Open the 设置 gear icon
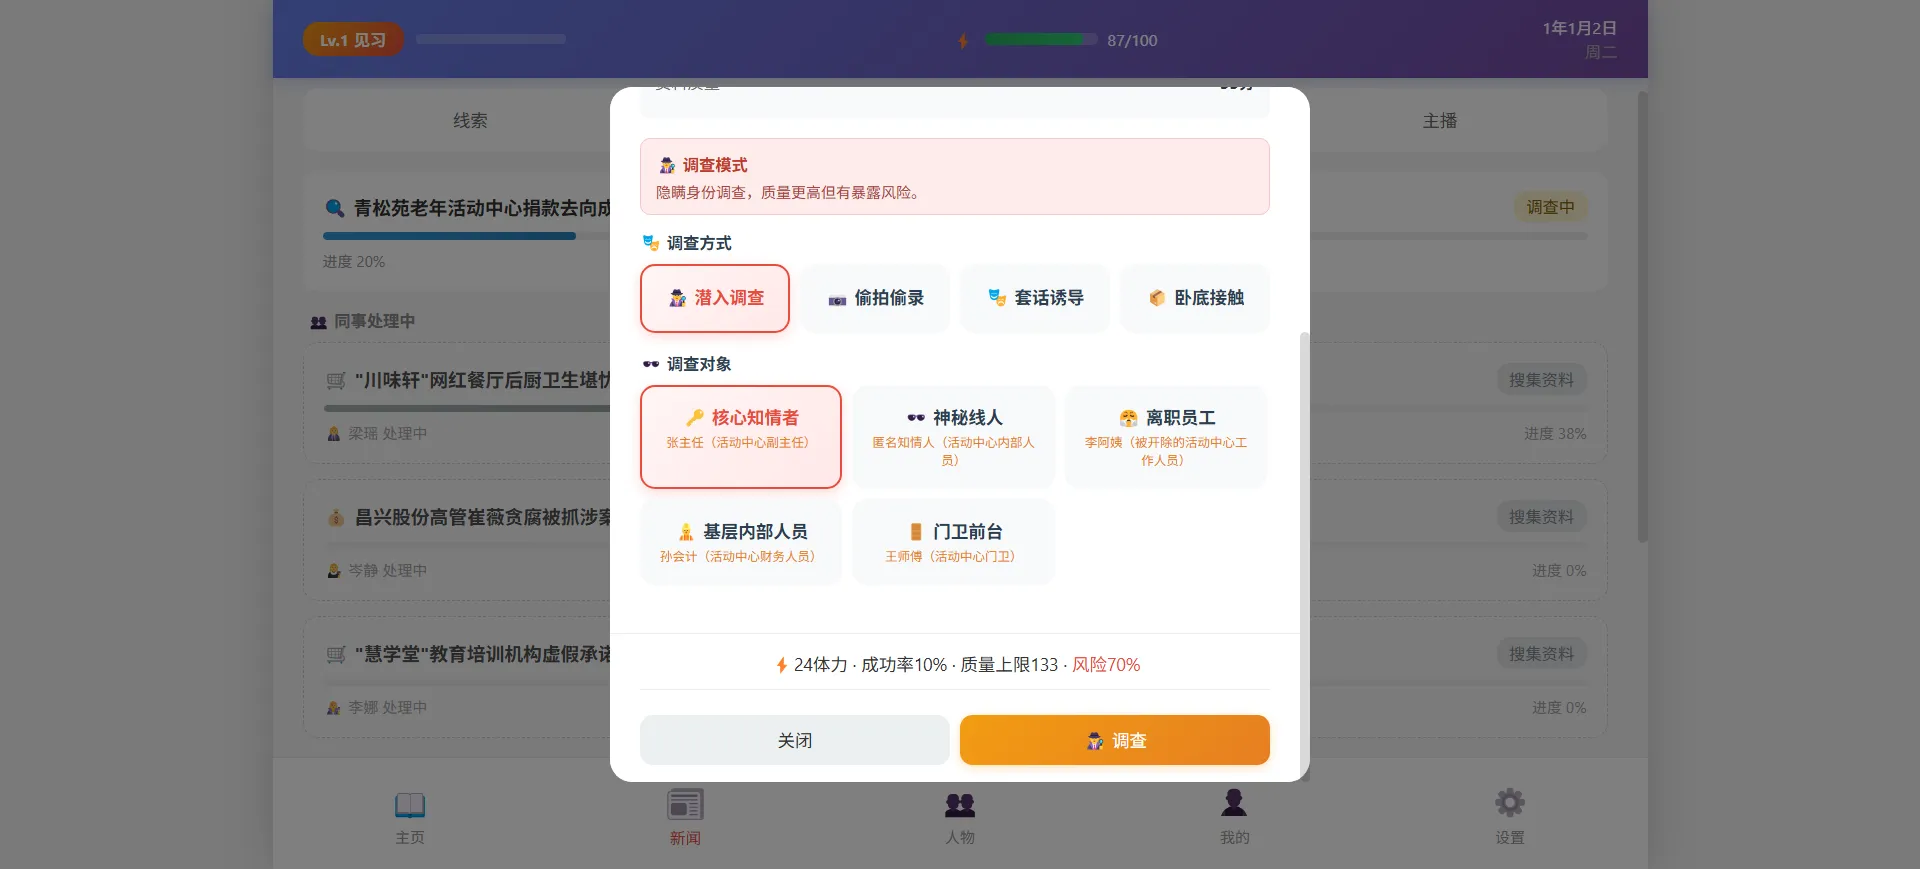 (x=1510, y=803)
